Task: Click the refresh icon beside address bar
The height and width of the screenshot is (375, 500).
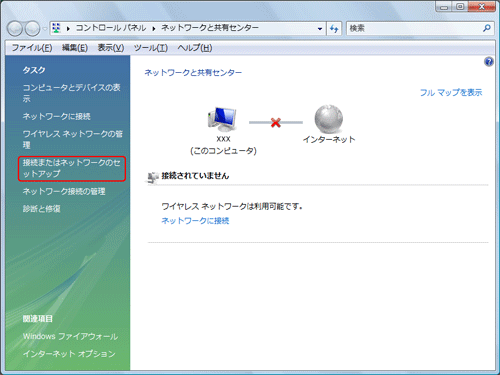Action: point(334,29)
